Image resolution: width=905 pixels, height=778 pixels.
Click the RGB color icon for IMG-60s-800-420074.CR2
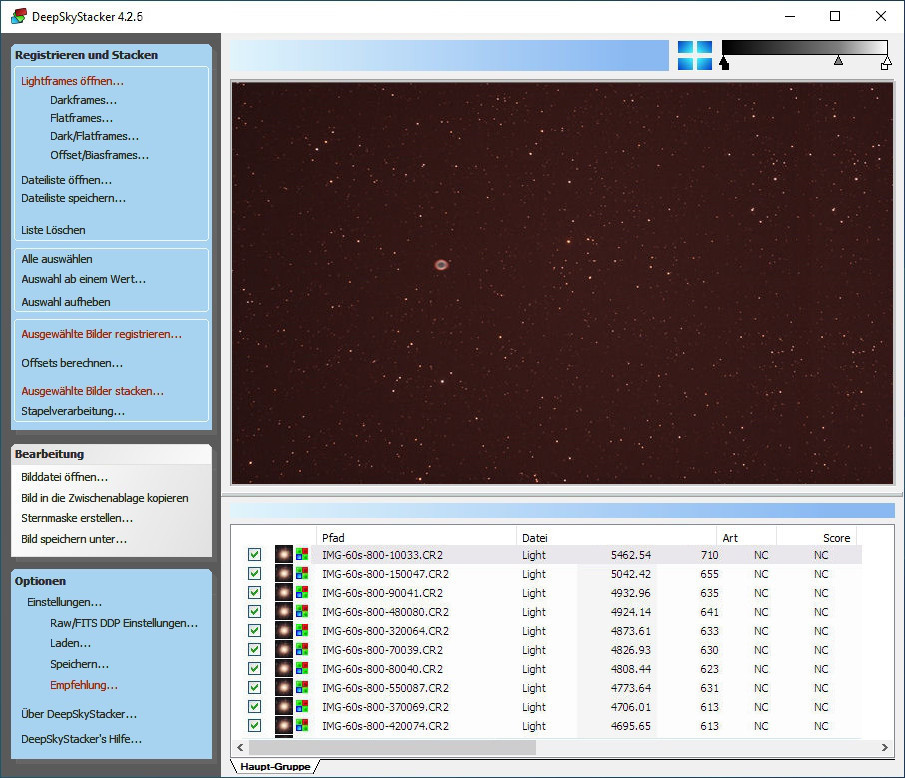coord(301,726)
